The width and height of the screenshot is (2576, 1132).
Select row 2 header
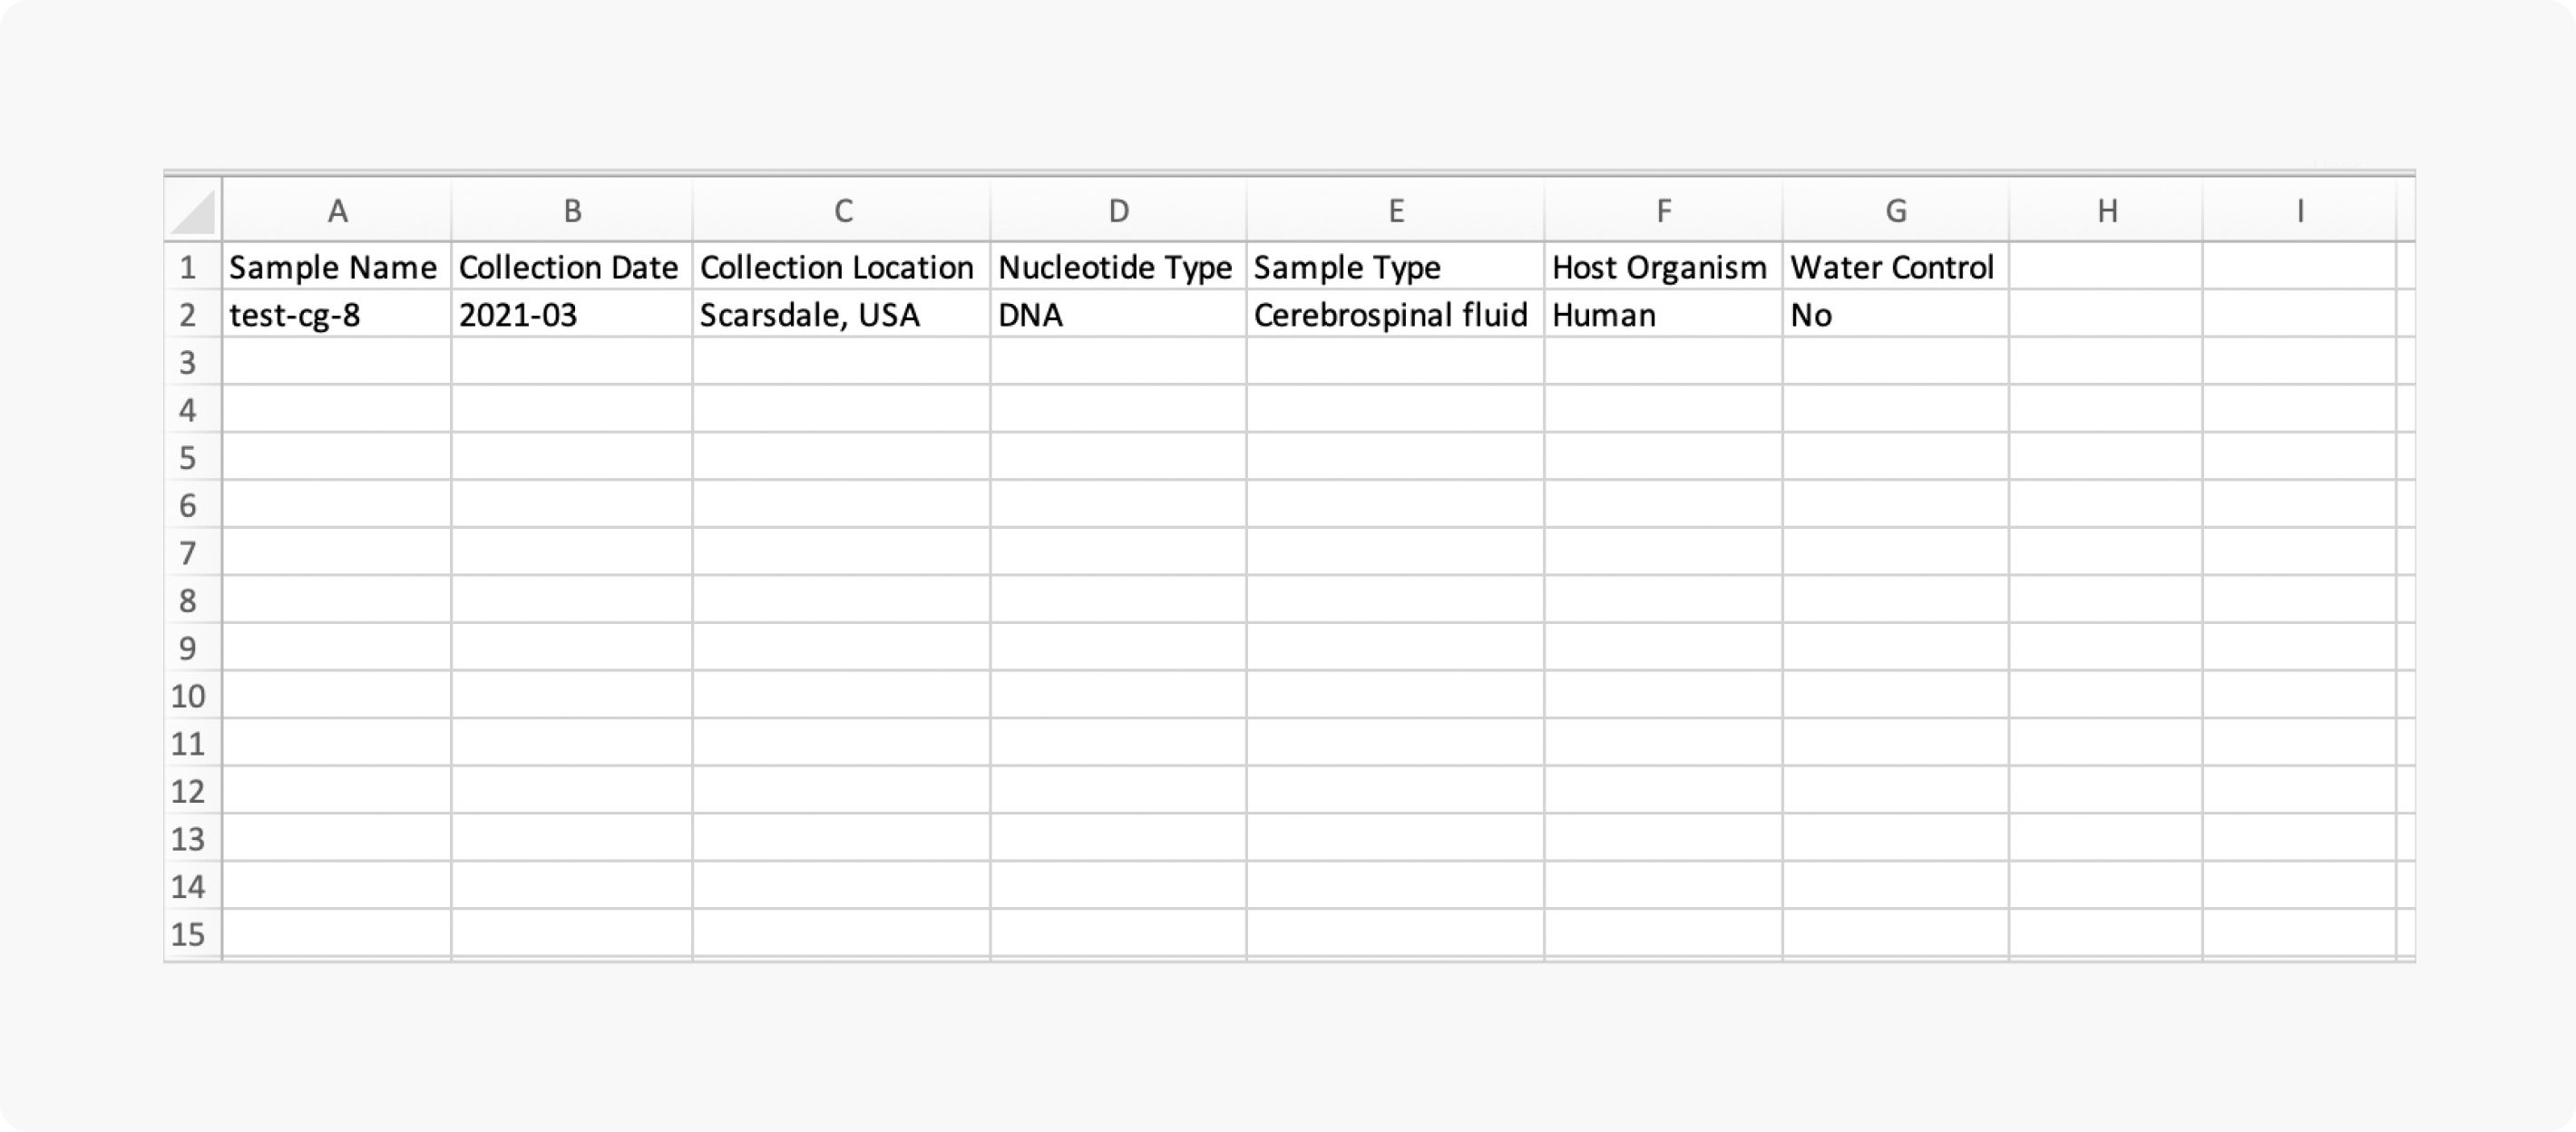(x=188, y=315)
